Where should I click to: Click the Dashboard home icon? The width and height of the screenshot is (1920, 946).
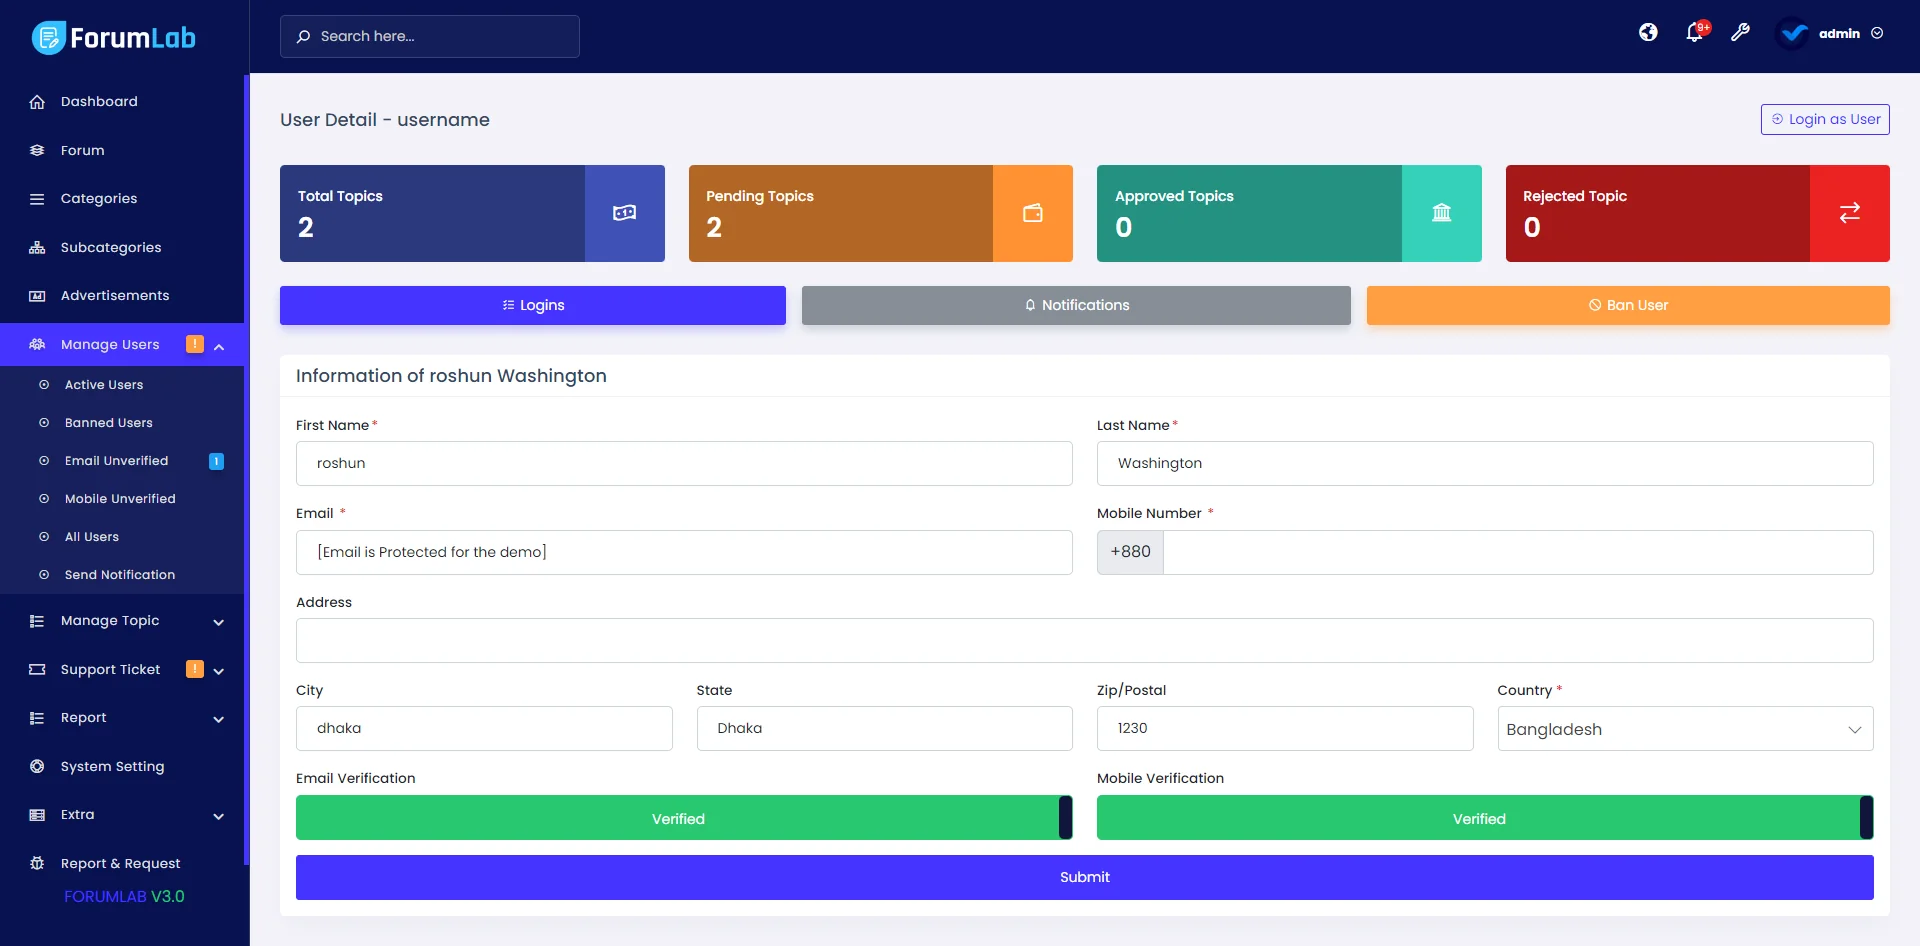click(37, 102)
